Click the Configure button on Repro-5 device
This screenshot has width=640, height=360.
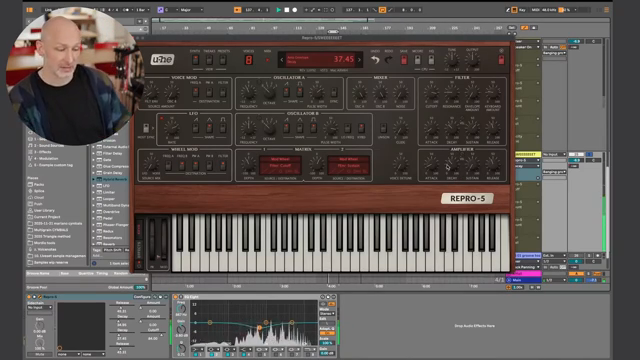tap(142, 297)
